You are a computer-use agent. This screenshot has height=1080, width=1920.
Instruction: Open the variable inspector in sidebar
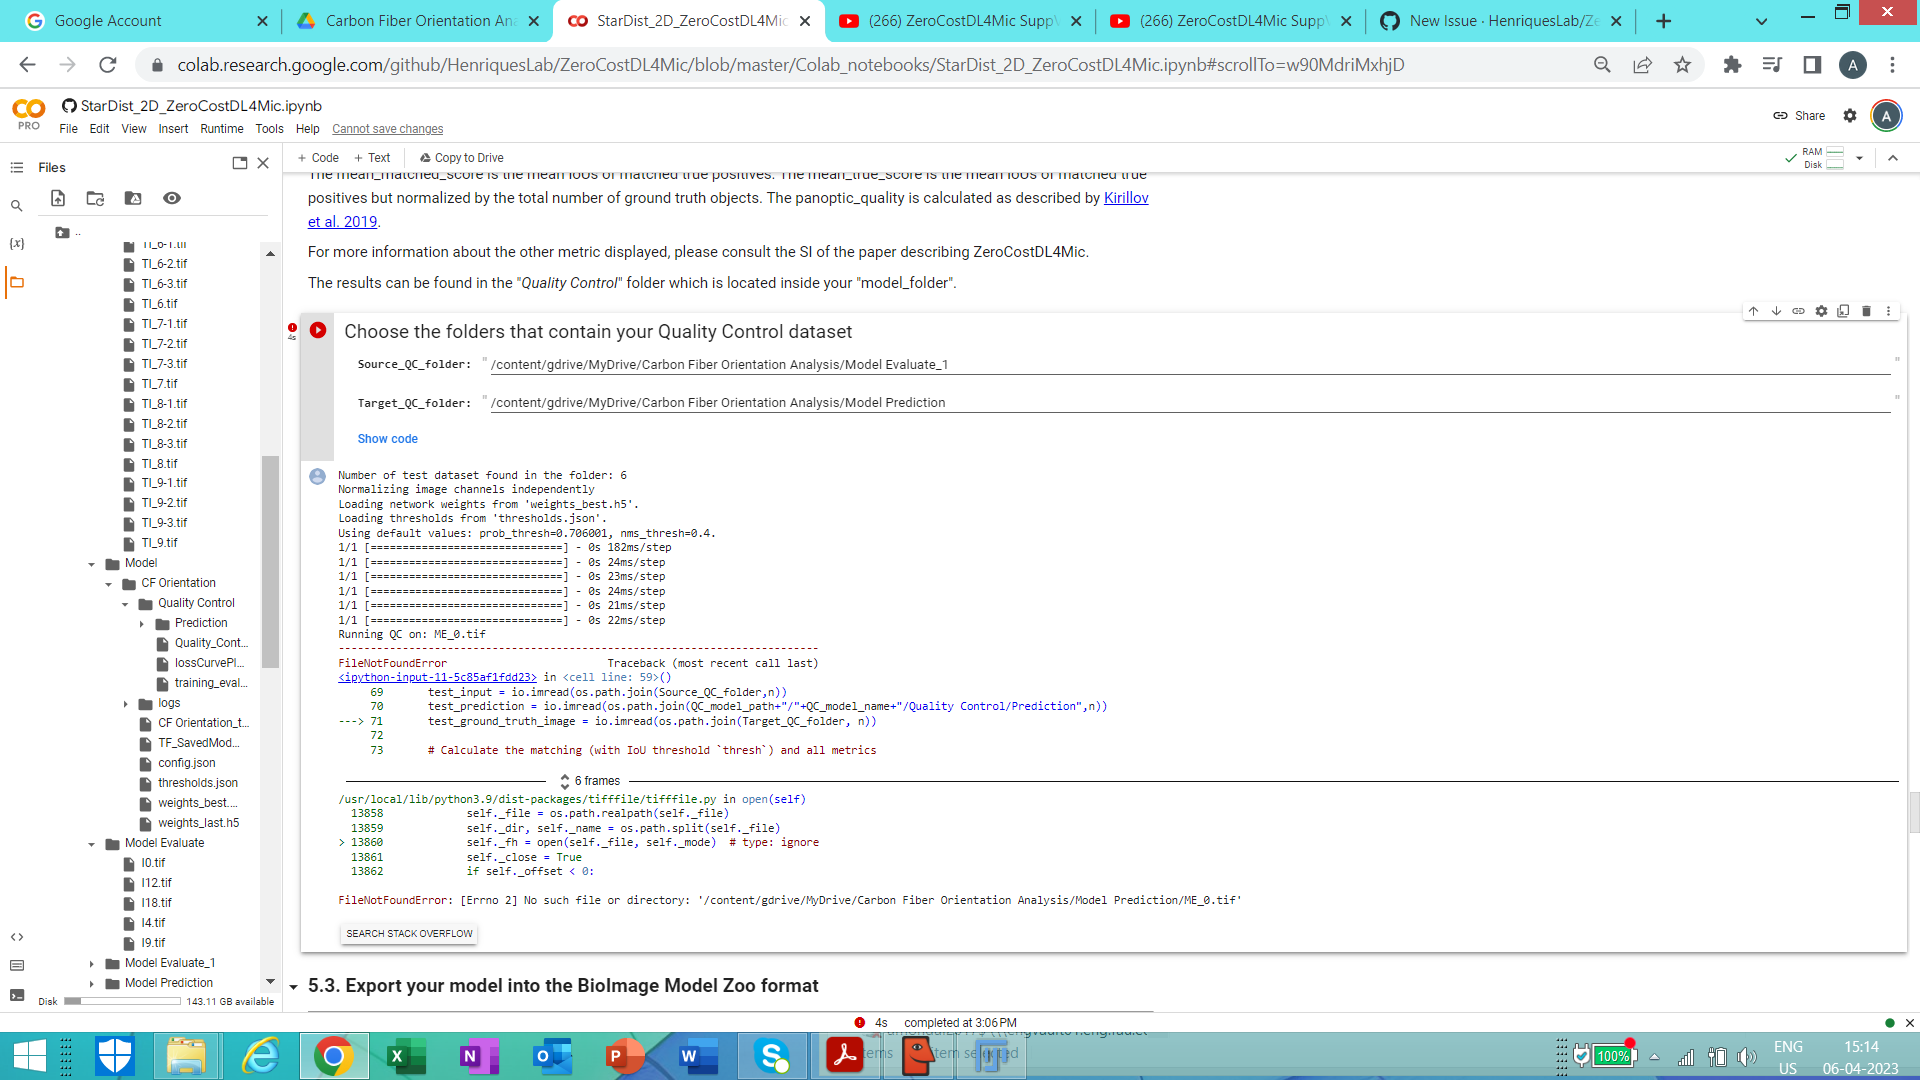pyautogui.click(x=16, y=242)
